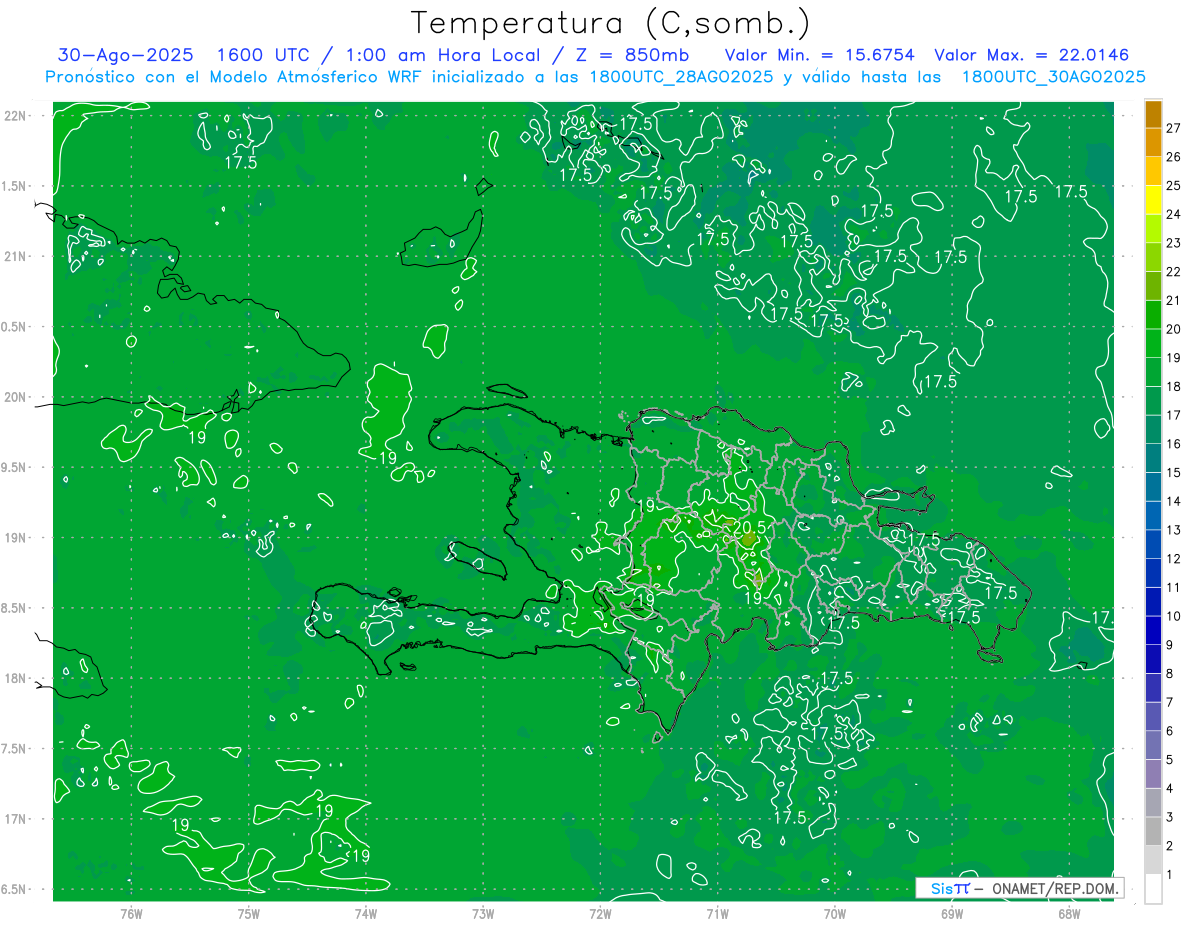Click the "70W" longitude axis label
Viewport: 1200px width, 927px height.
coord(835,913)
